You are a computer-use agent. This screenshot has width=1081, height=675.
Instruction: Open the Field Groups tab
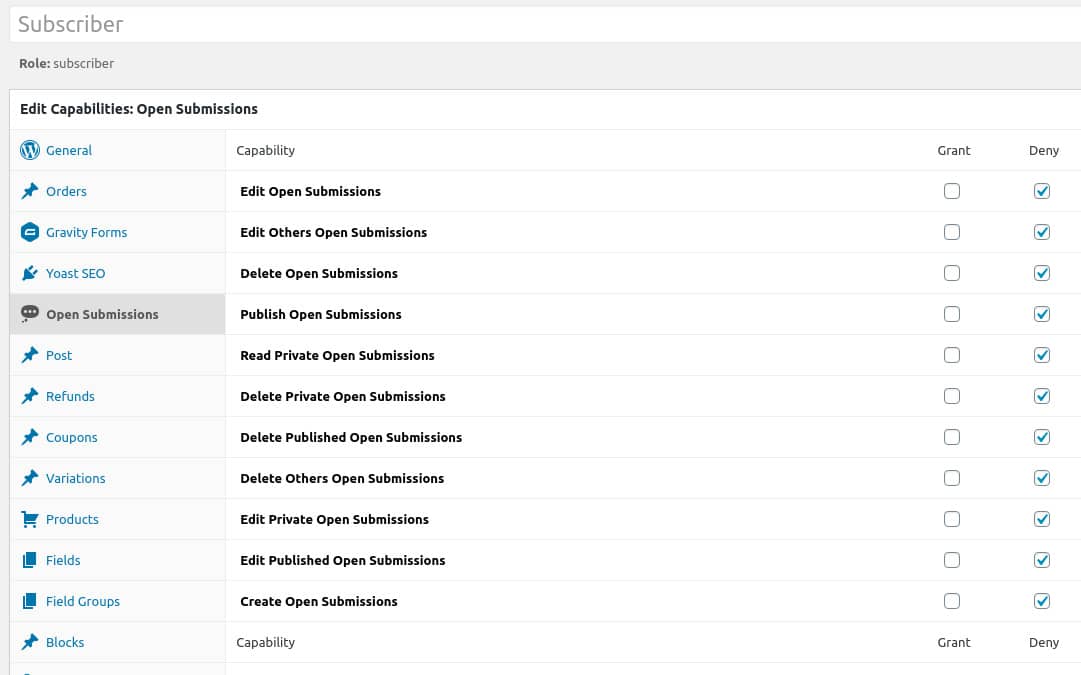point(117,601)
